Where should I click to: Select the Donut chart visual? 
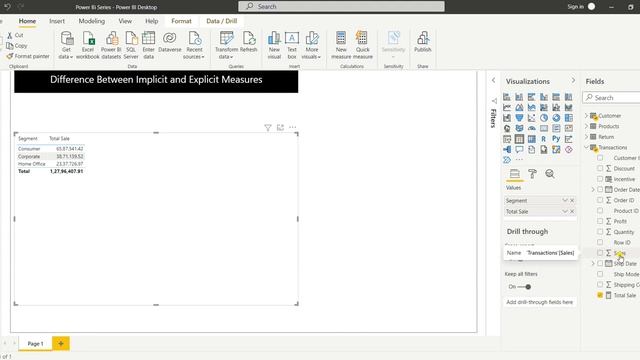[556, 118]
